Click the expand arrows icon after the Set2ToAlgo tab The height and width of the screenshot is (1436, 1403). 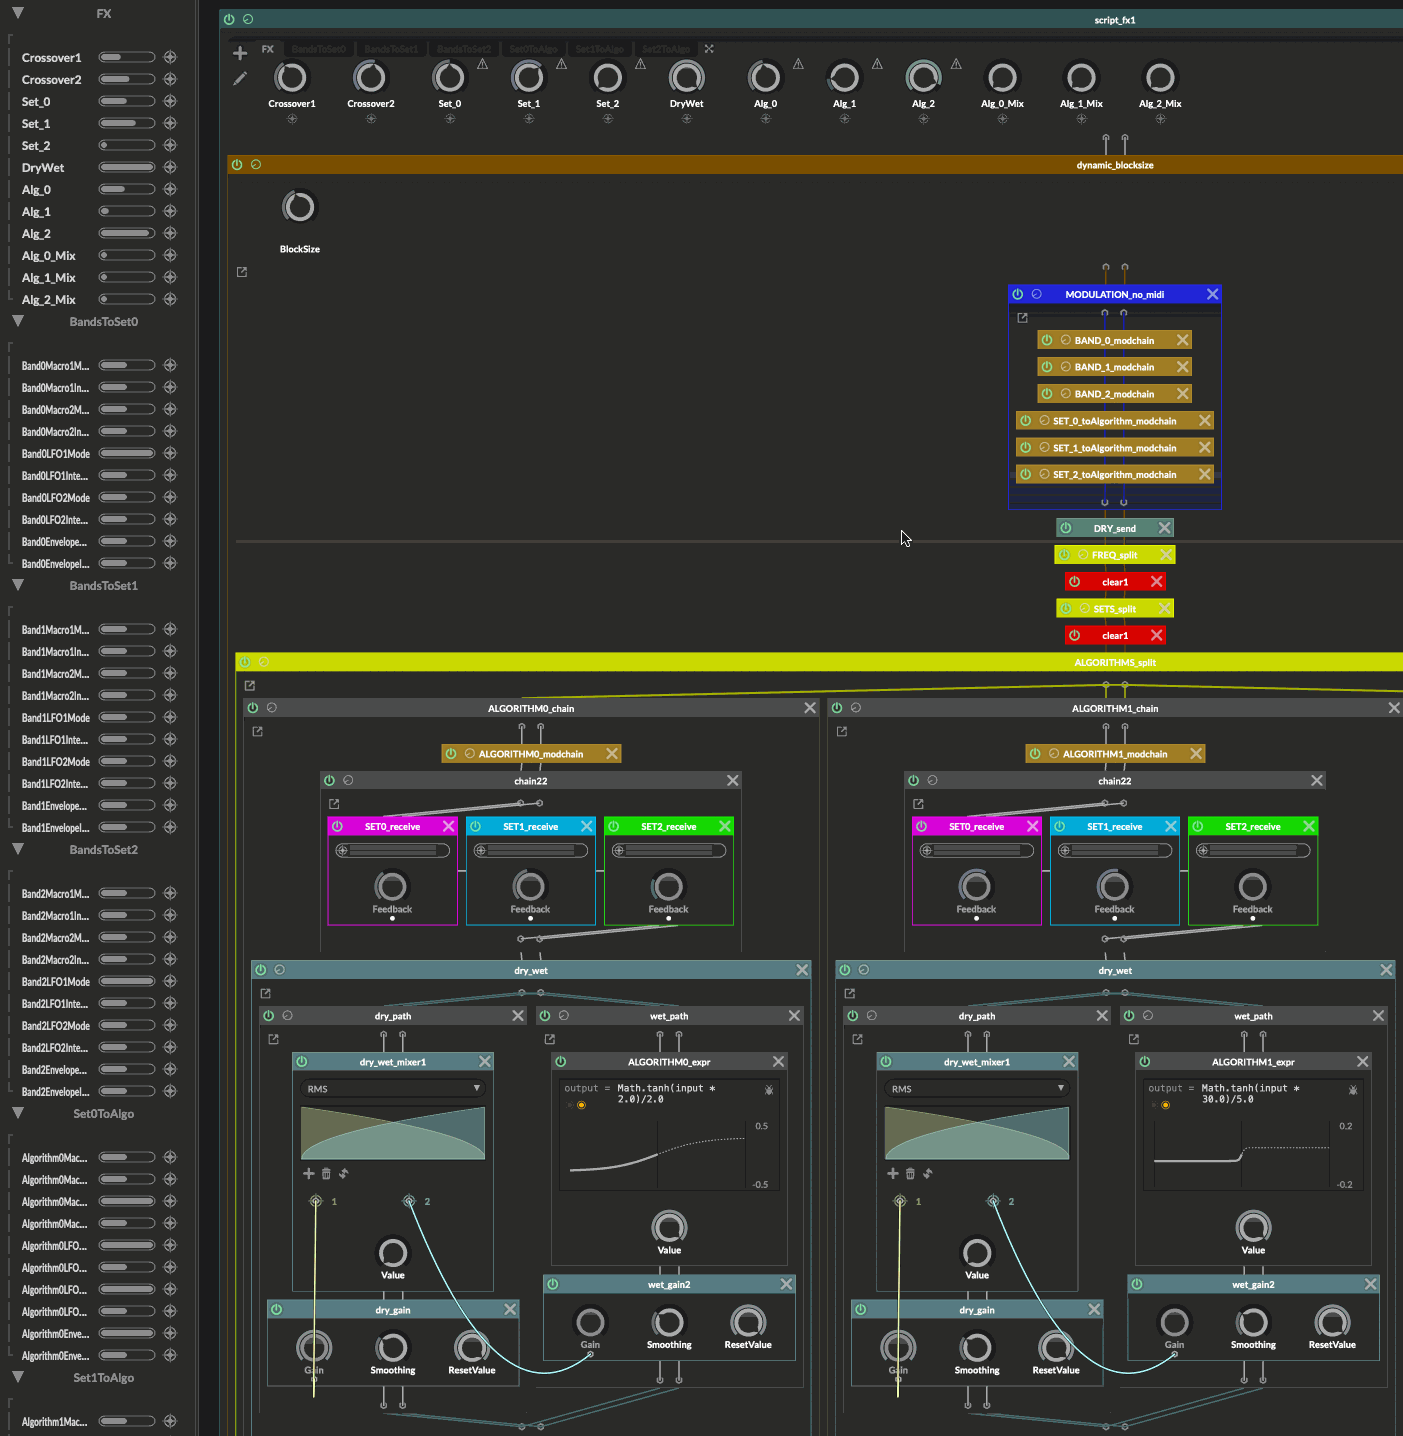(x=709, y=49)
